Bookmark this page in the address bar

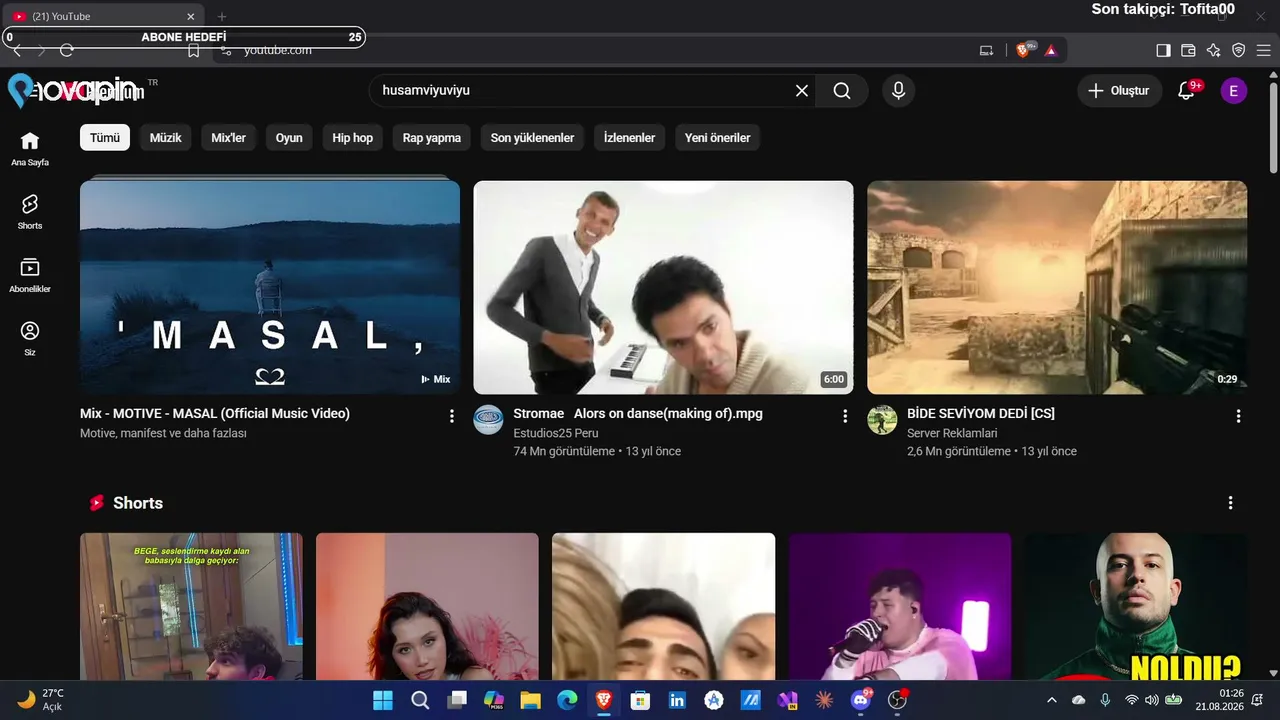coord(194,50)
